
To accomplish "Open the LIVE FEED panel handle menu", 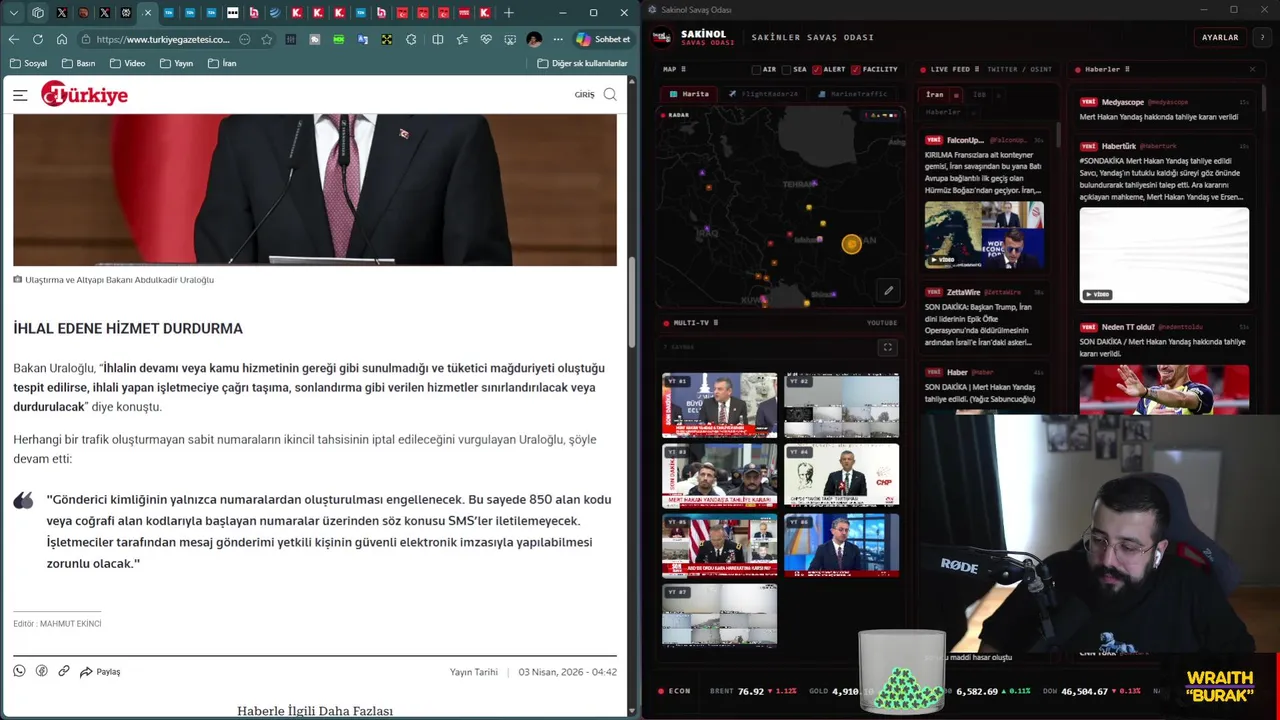I will [979, 69].
